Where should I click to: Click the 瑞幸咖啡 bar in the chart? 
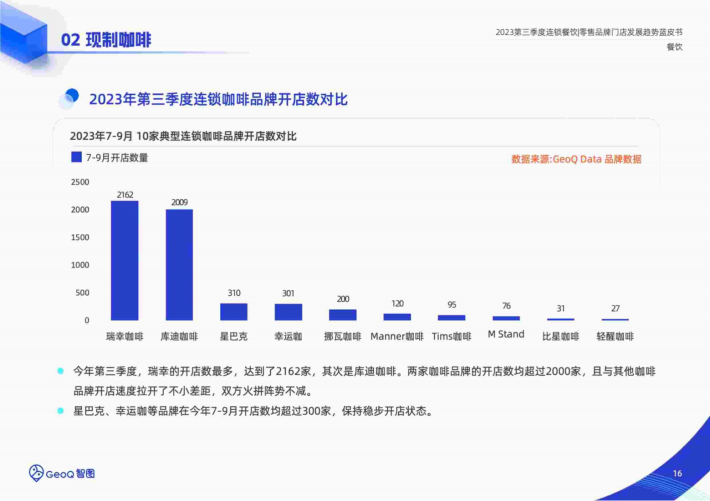pos(125,260)
